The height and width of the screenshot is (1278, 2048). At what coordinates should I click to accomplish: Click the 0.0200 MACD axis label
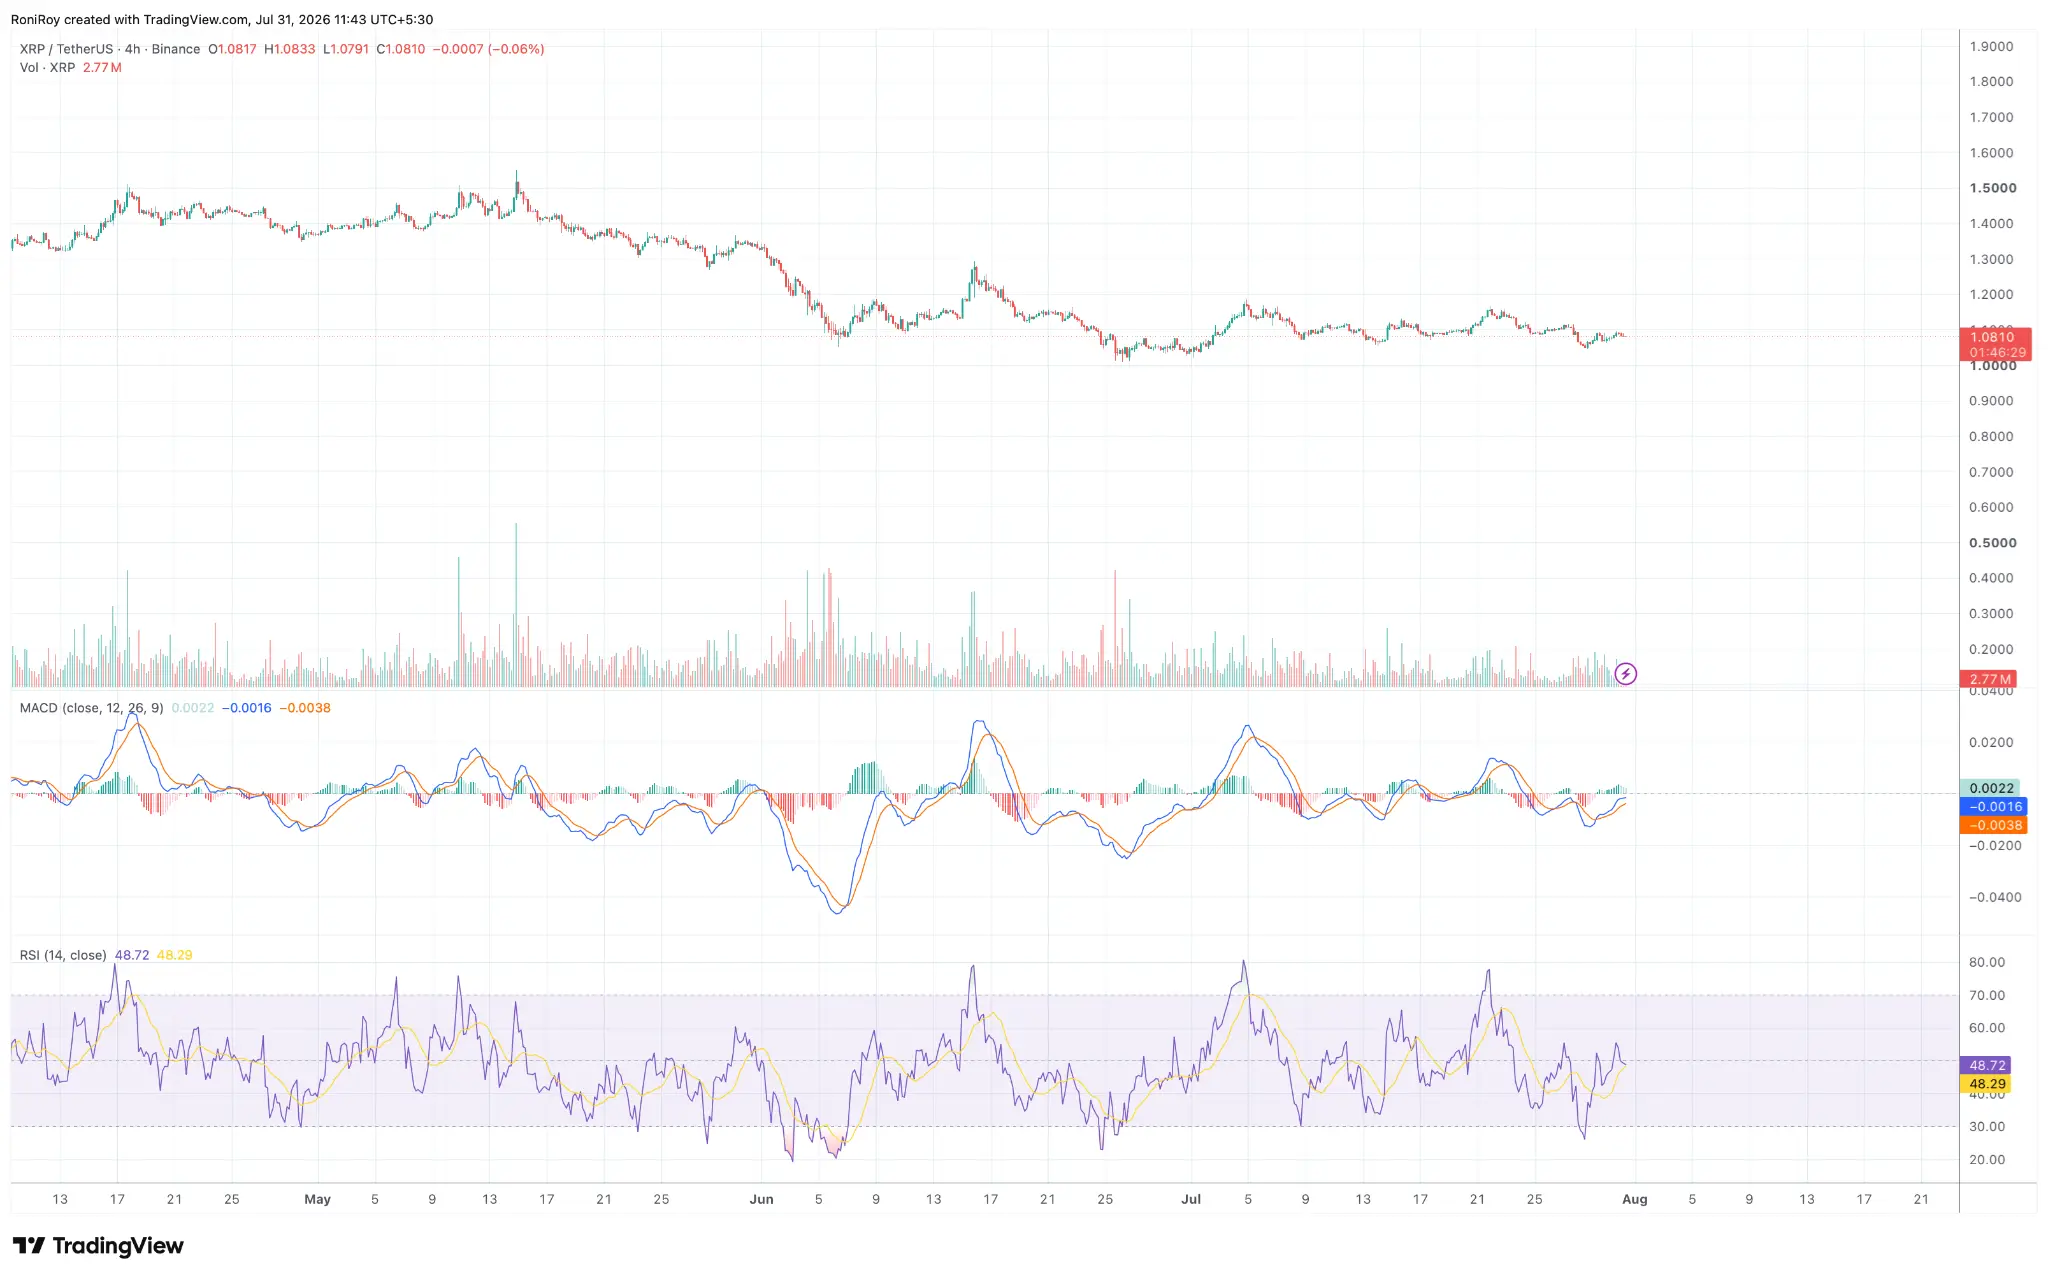point(1991,742)
